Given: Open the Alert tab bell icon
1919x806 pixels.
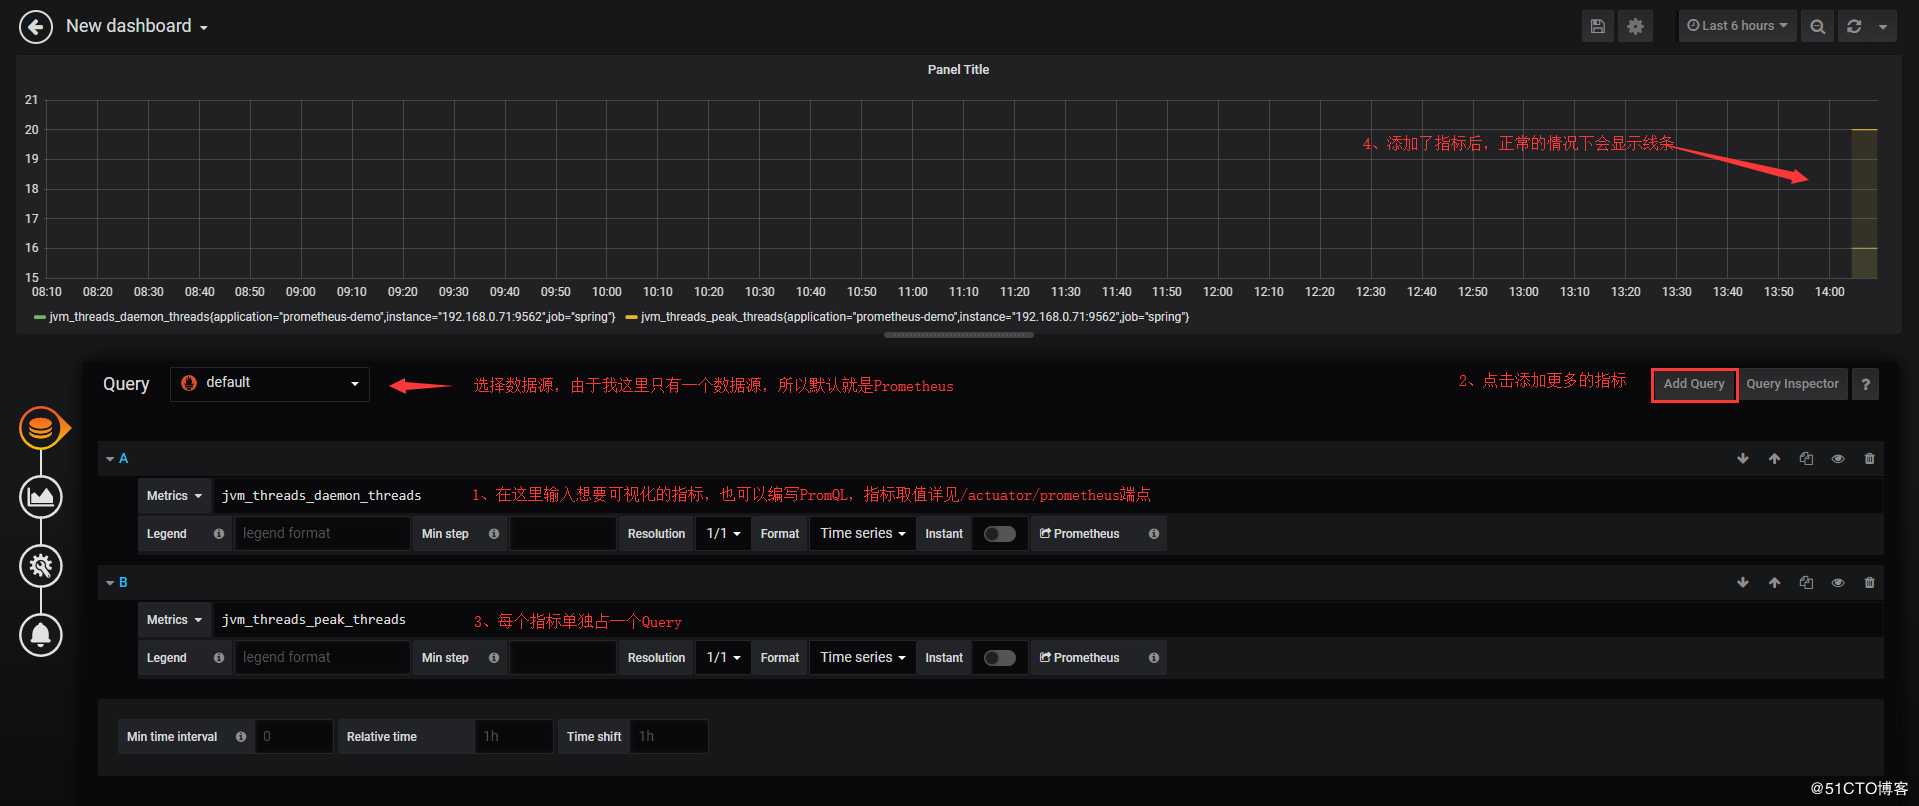Looking at the screenshot, I should [x=41, y=635].
